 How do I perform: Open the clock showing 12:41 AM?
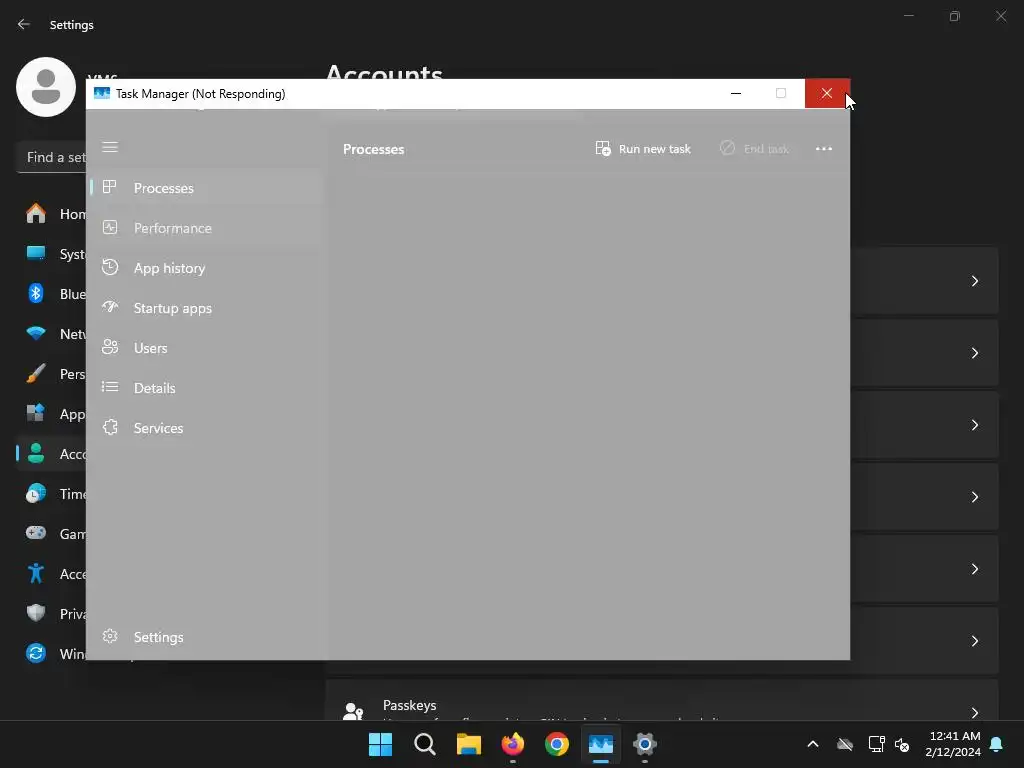coord(953,744)
